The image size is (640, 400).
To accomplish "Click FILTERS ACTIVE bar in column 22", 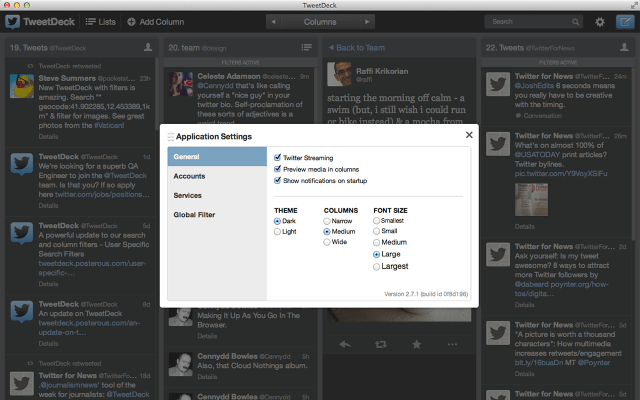I will tap(558, 62).
